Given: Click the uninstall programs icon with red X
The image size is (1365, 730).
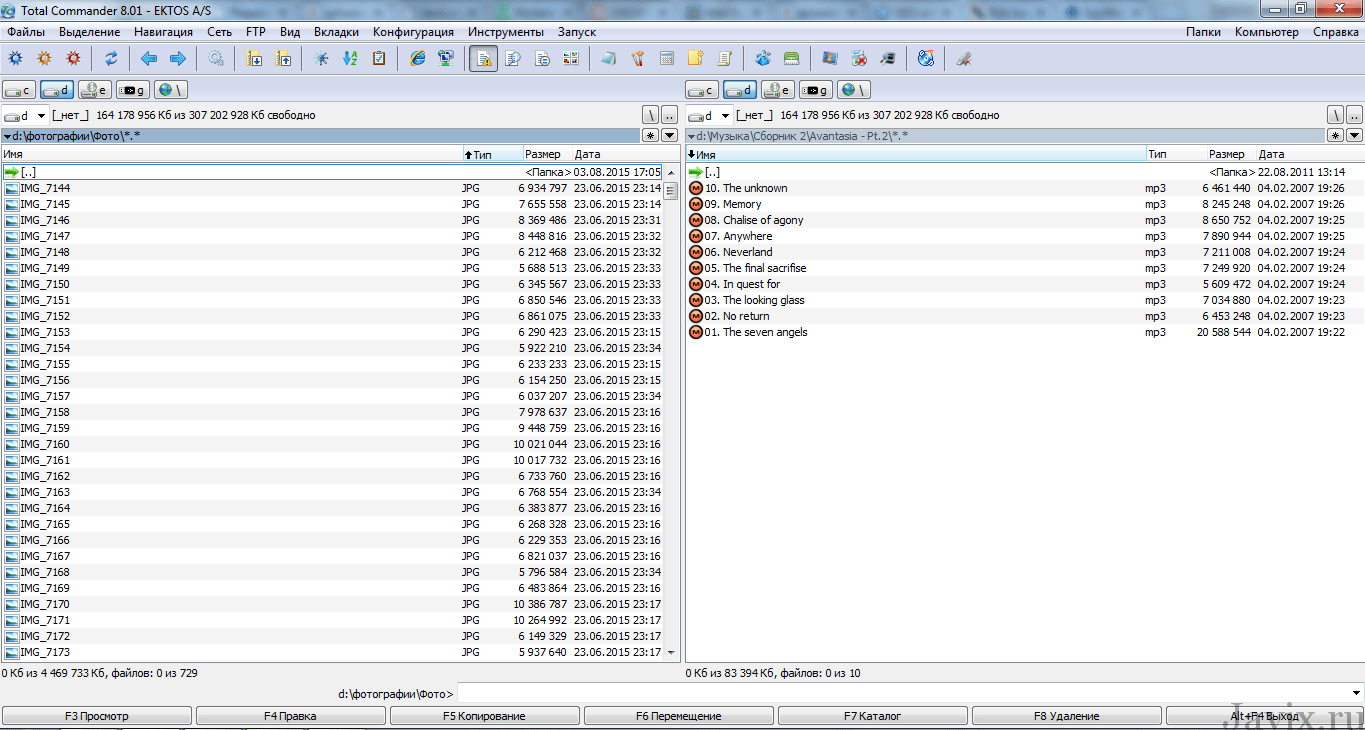Looking at the screenshot, I should (858, 58).
